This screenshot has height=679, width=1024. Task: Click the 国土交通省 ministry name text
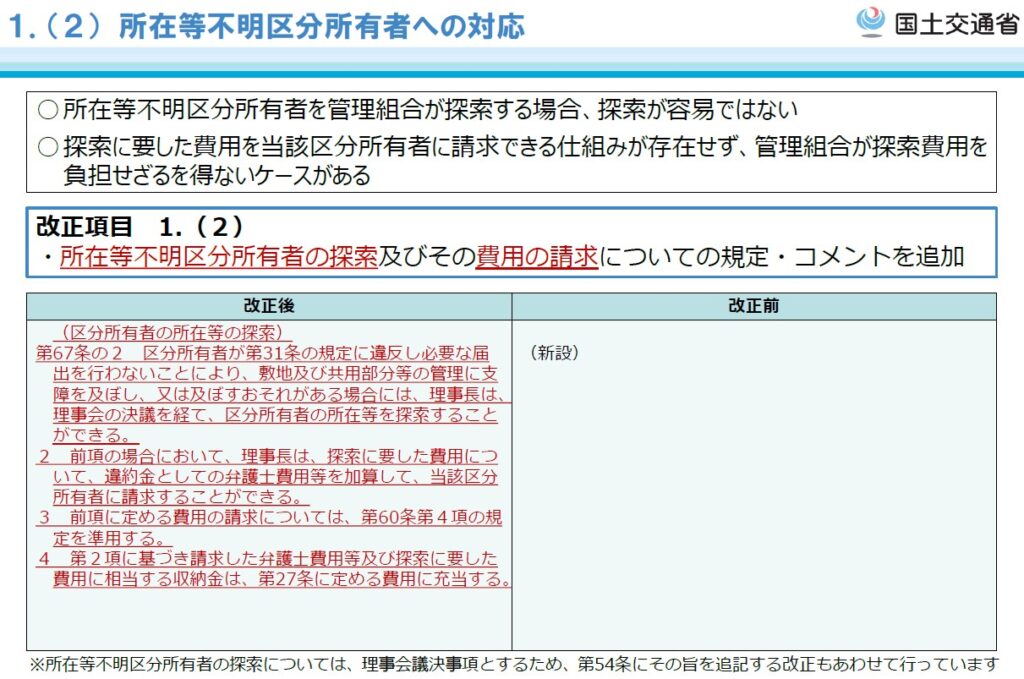click(956, 24)
